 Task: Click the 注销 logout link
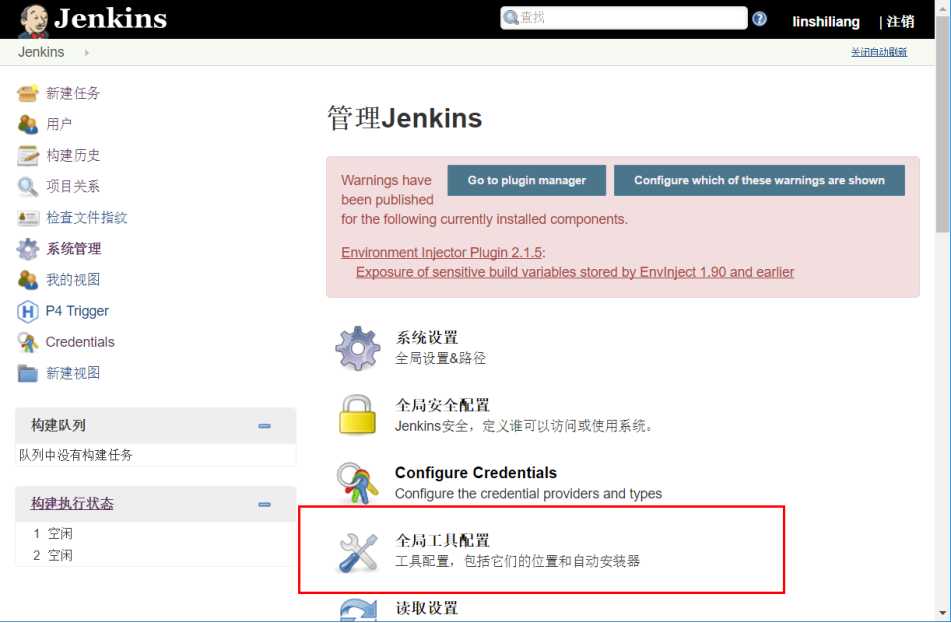pyautogui.click(x=900, y=22)
